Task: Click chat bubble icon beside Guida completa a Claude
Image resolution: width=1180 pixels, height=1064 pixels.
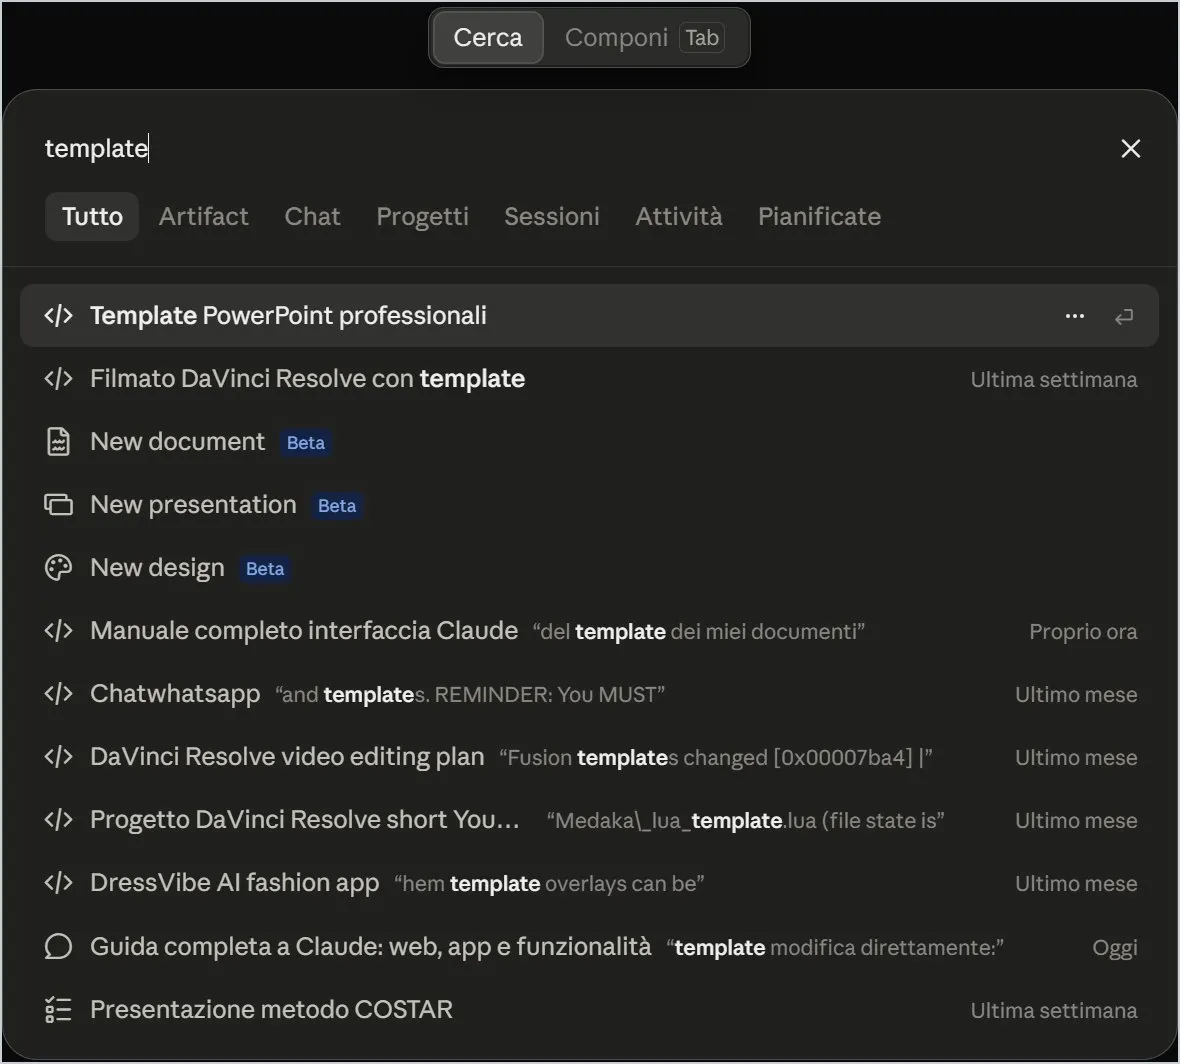Action: point(58,947)
